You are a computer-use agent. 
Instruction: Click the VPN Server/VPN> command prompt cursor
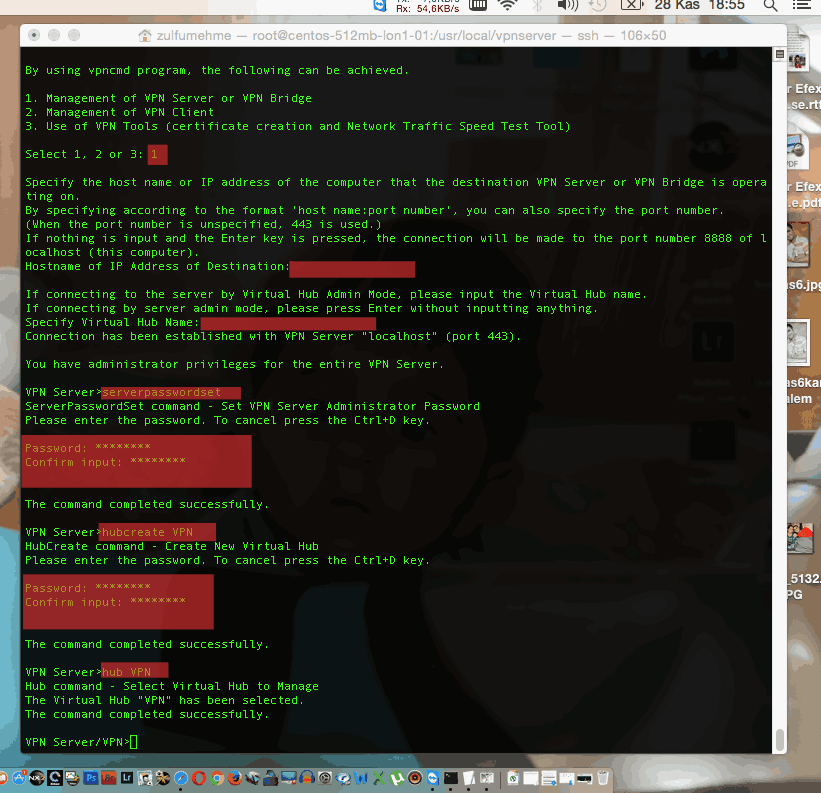pyautogui.click(x=134, y=741)
